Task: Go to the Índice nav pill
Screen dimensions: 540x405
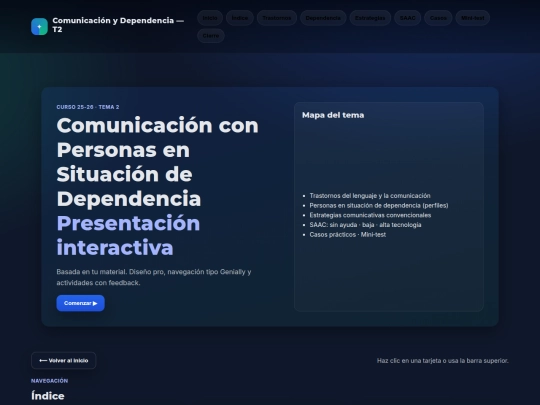Action: [240, 18]
